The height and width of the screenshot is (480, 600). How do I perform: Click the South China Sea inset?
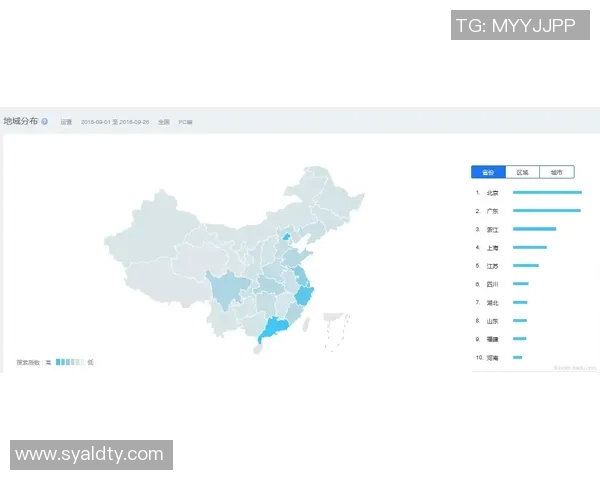[336, 332]
